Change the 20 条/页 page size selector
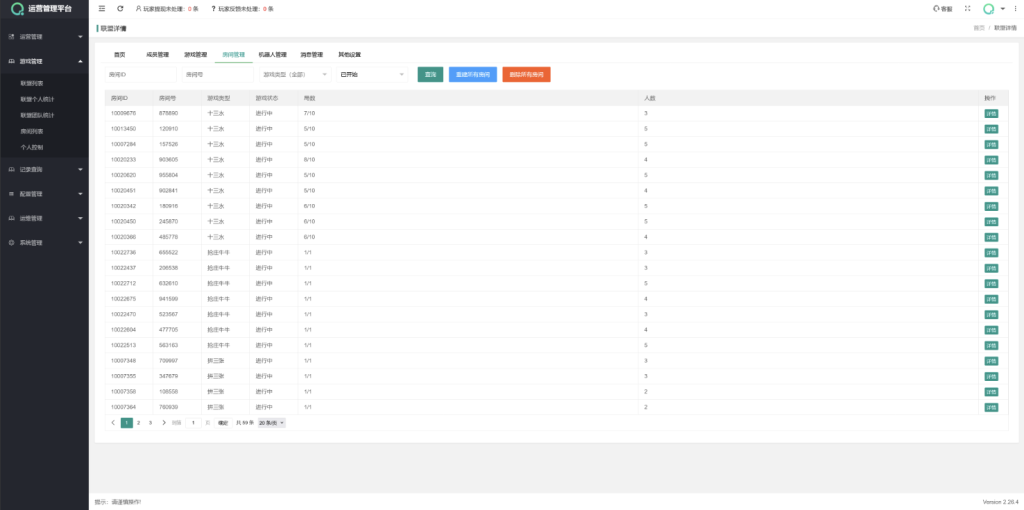The width and height of the screenshot is (1024, 510). [x=273, y=423]
